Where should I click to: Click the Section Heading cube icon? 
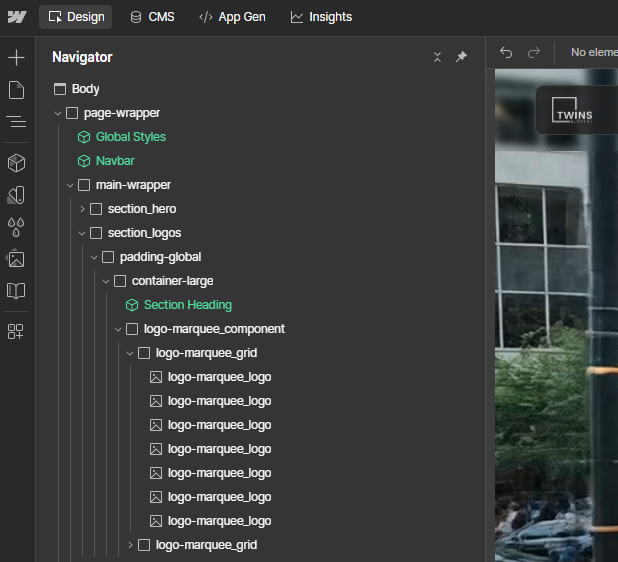(132, 305)
